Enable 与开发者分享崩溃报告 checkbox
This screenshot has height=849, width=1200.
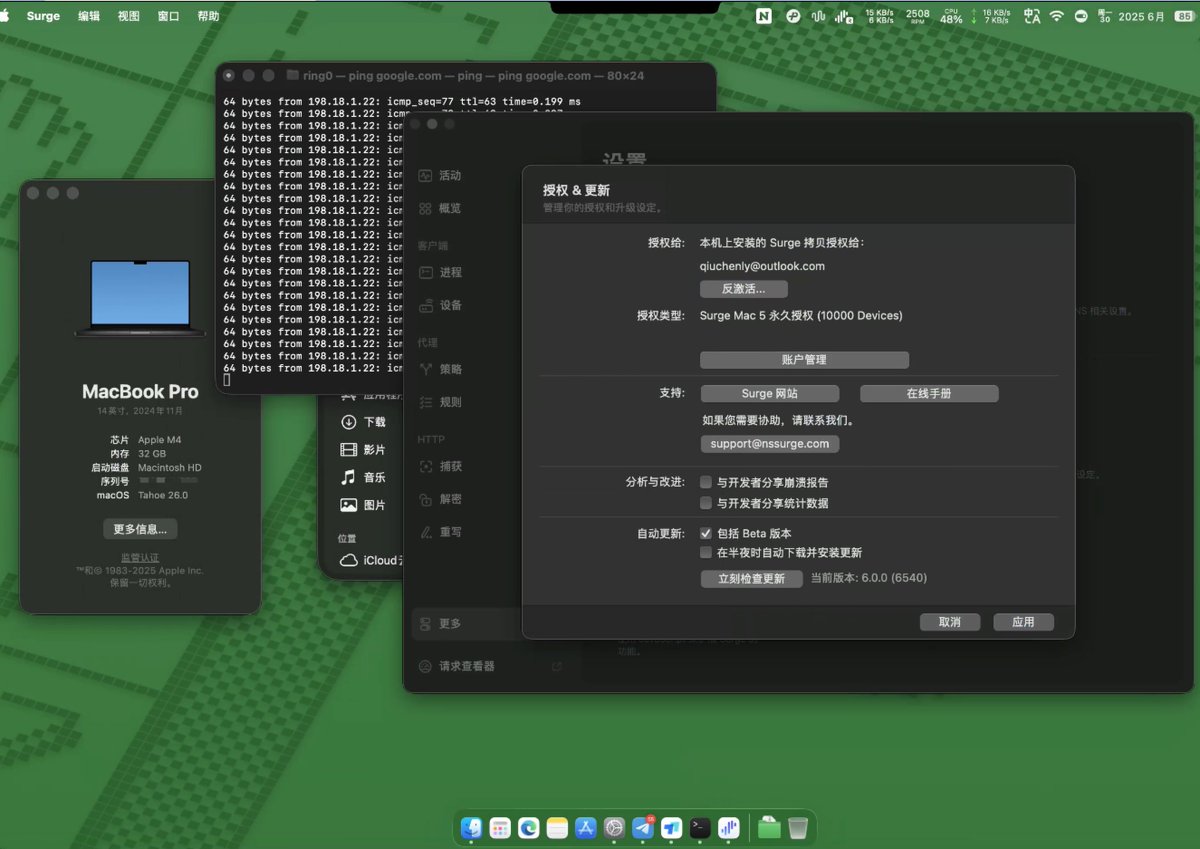(x=707, y=482)
